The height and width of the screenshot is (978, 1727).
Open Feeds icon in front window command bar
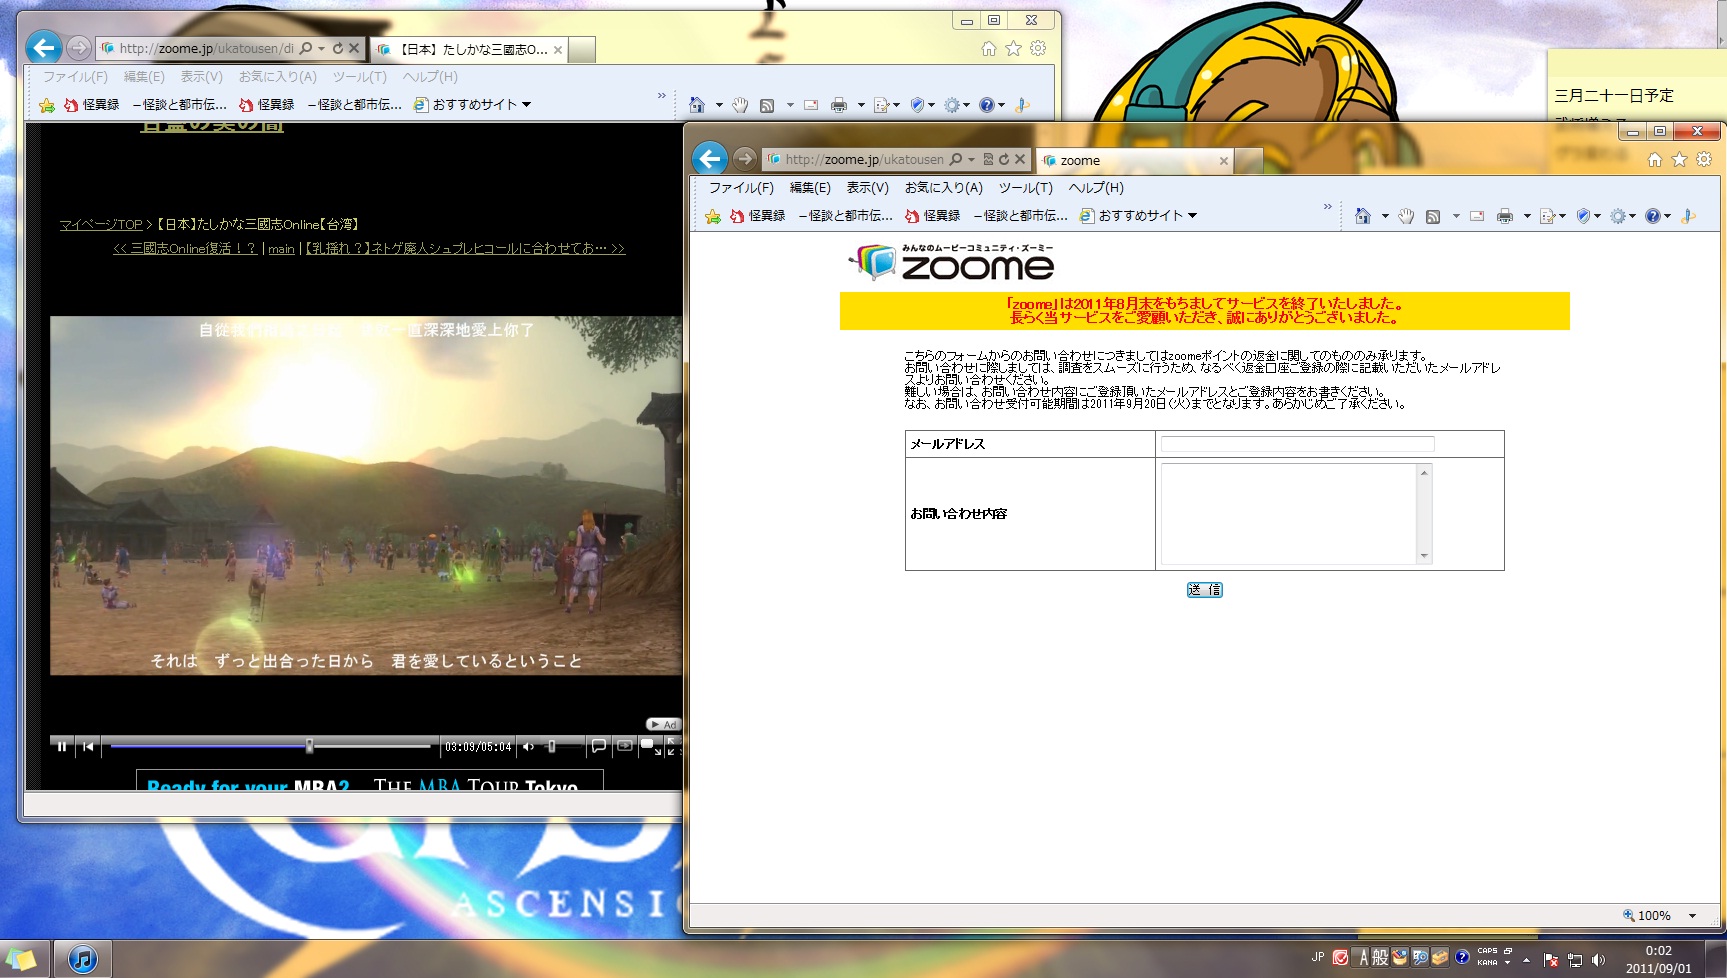1433,216
